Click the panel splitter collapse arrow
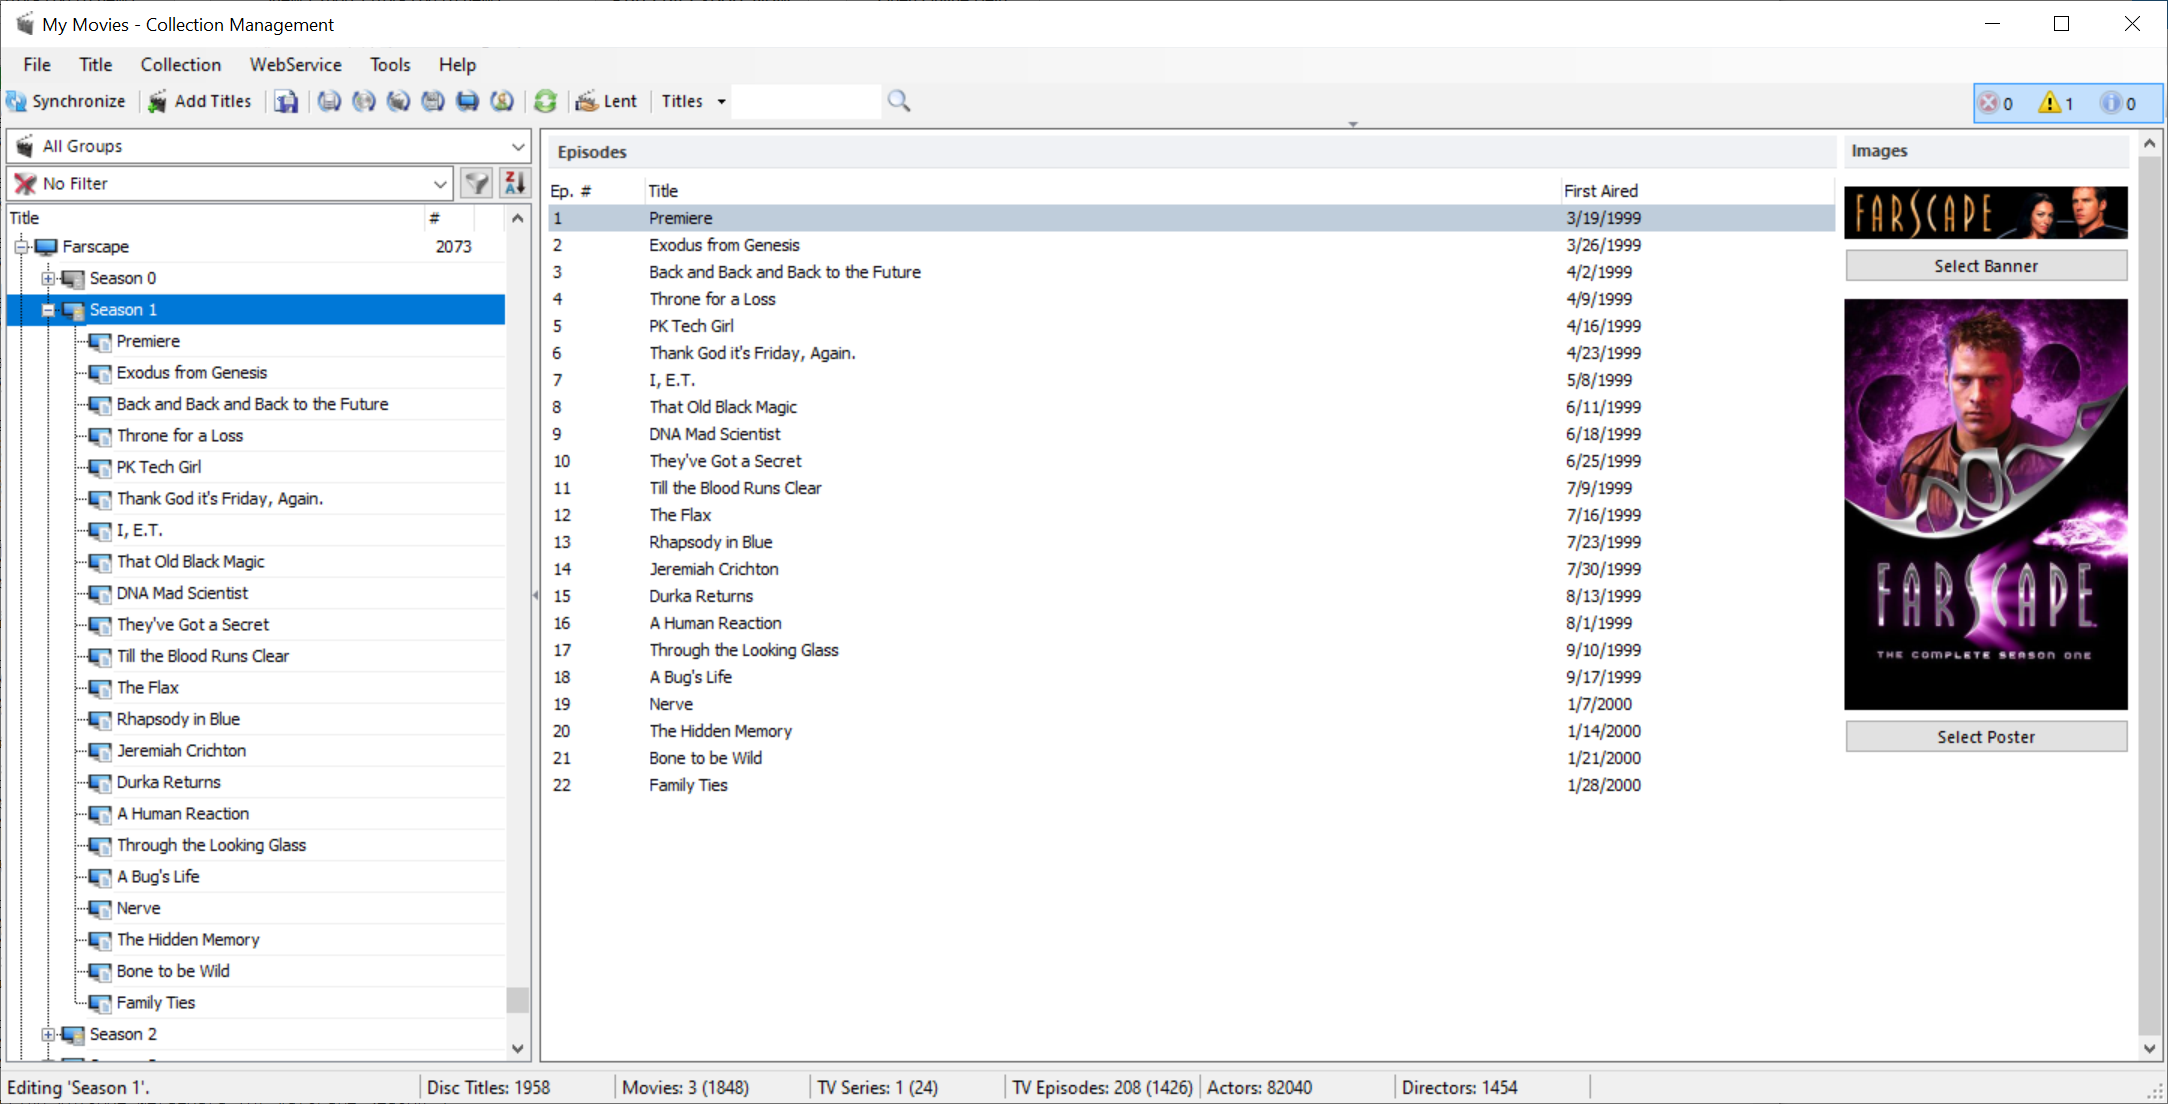Screen dimensions: 2168x1104 [x=535, y=595]
